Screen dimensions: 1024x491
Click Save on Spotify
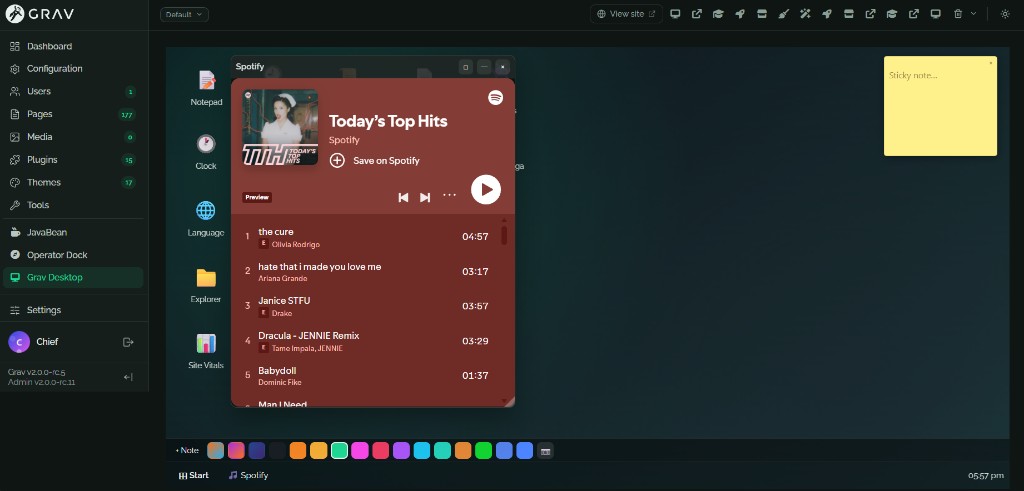(x=386, y=161)
